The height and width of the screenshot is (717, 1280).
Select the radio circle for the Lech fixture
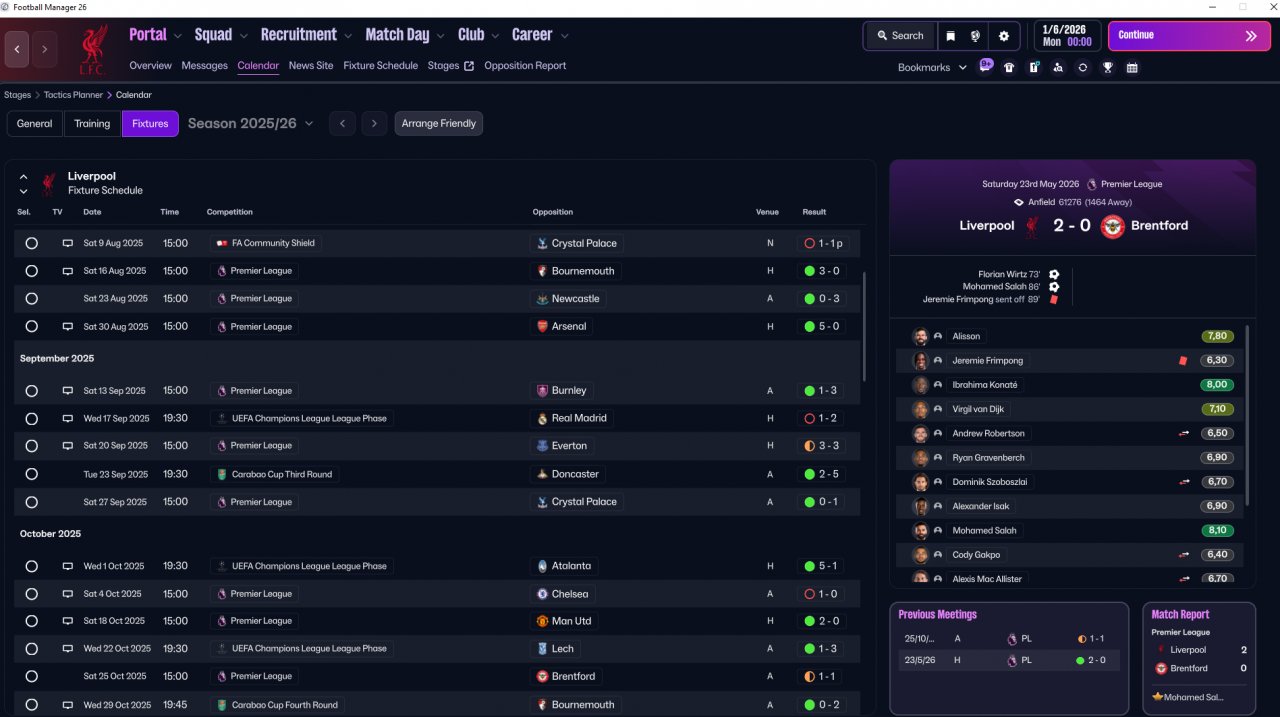pos(31,649)
